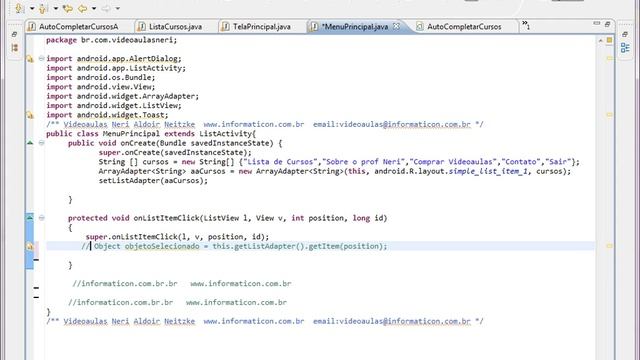640x360 pixels.
Task: Click warning marker beside objetoSelecionado line
Action: point(30,246)
